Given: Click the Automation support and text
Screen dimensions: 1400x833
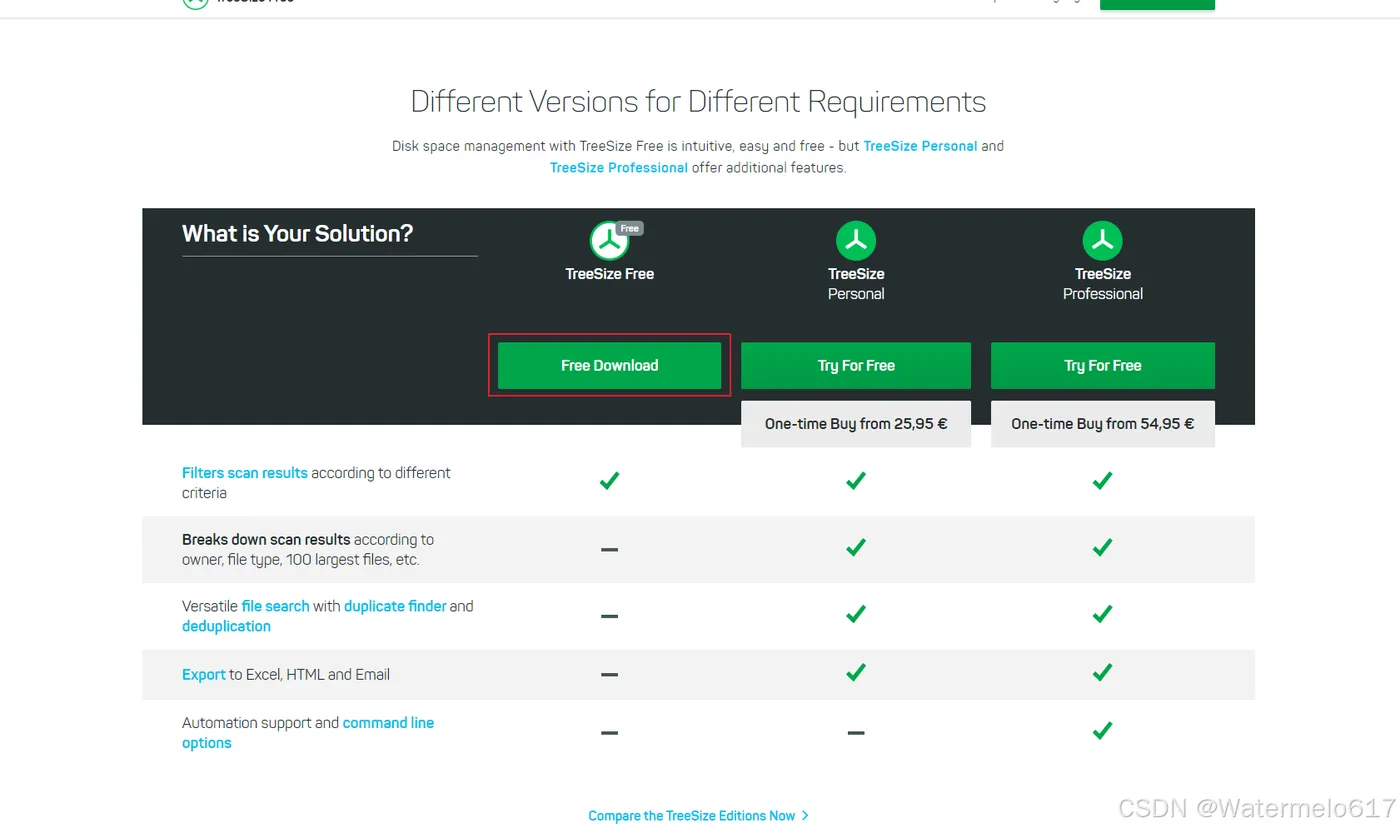Looking at the screenshot, I should coord(260,723).
